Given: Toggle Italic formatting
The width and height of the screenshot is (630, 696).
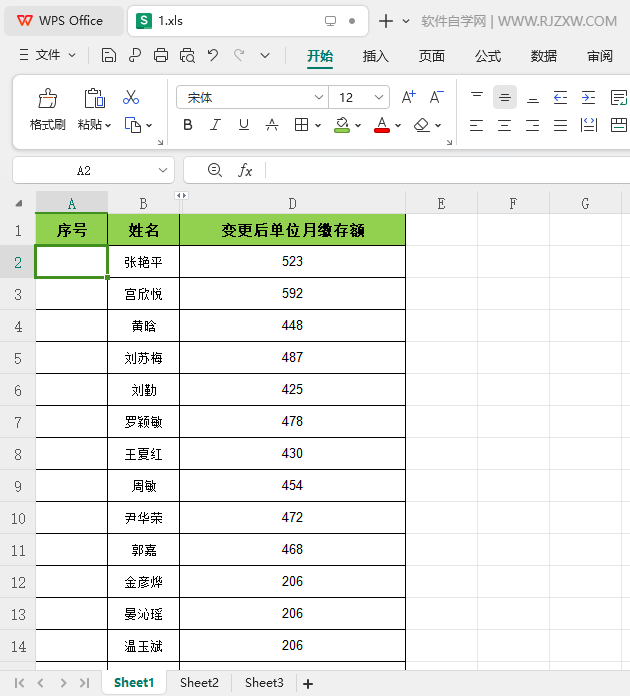Looking at the screenshot, I should pos(215,125).
